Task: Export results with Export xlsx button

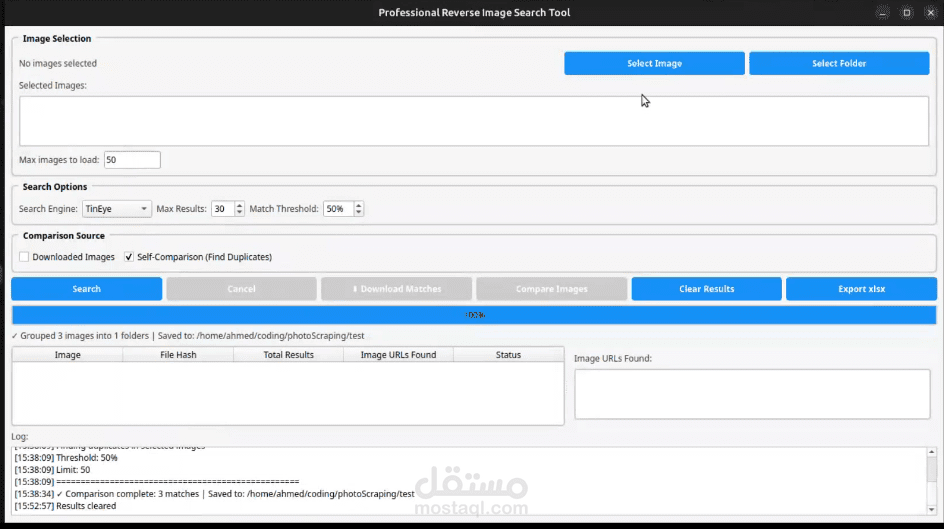Action: click(861, 289)
